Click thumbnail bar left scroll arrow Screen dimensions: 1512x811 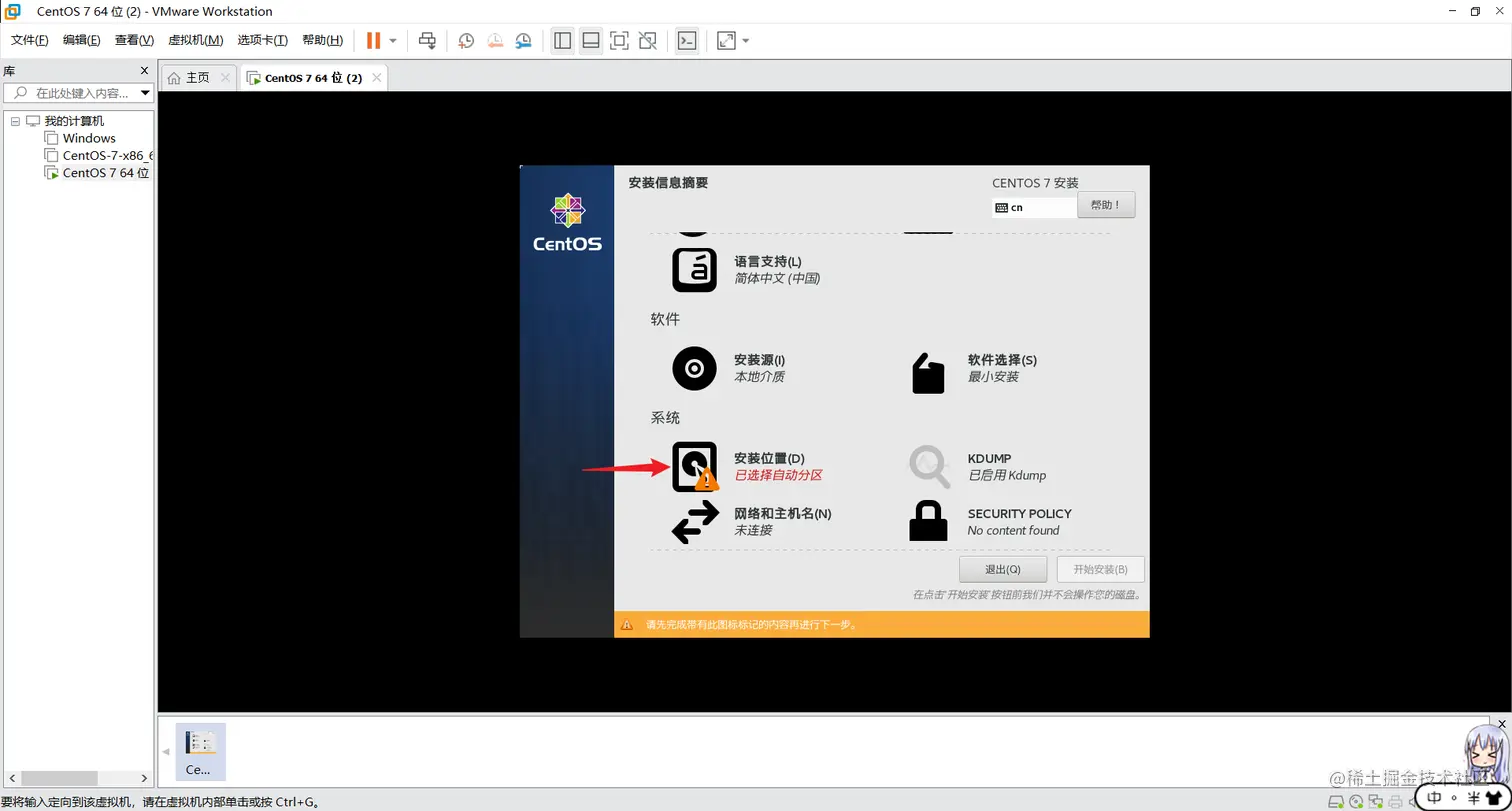coord(166,752)
